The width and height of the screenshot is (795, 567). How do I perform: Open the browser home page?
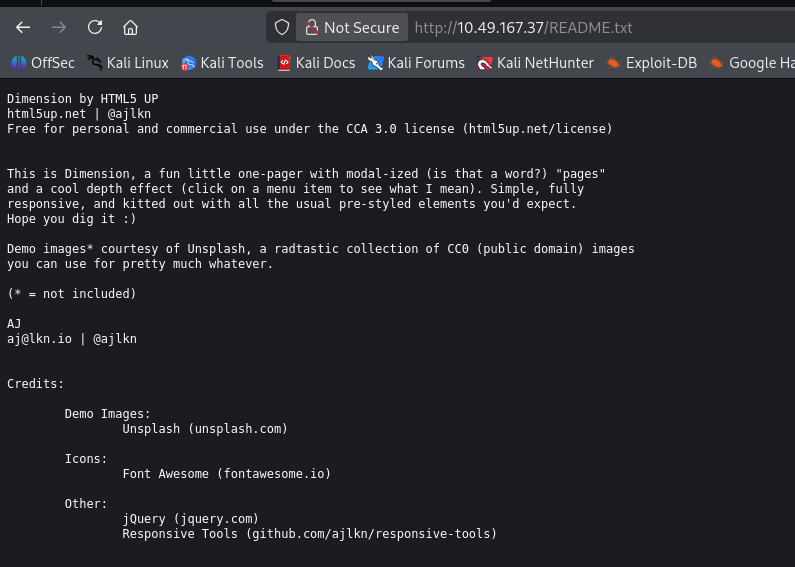pyautogui.click(x=131, y=27)
